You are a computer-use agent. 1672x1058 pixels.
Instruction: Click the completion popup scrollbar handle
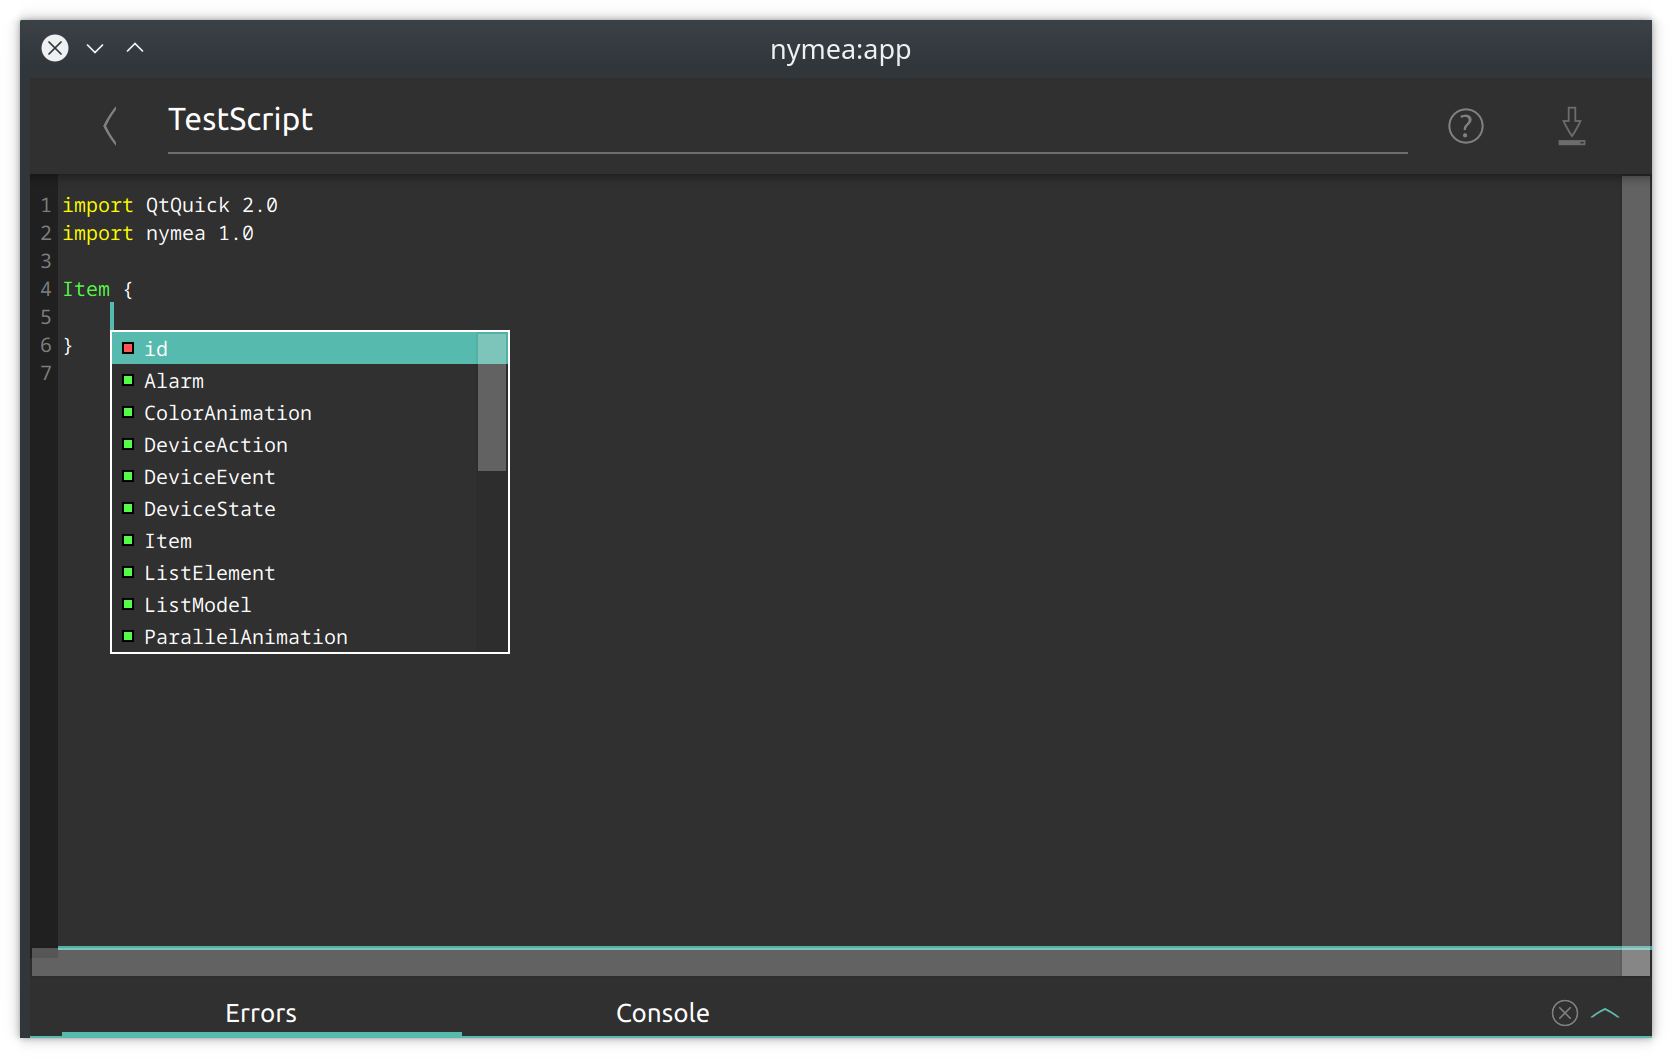(492, 402)
